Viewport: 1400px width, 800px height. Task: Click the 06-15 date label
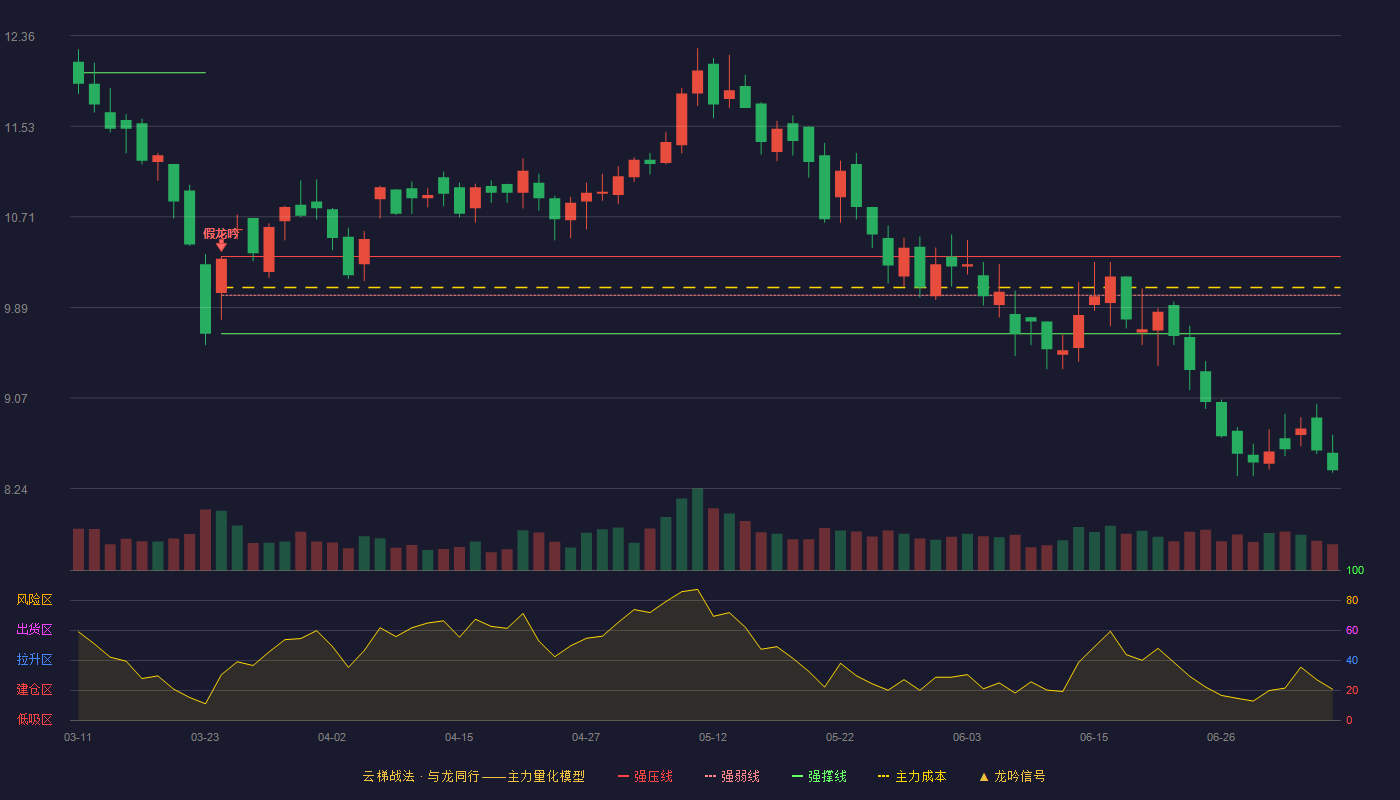pyautogui.click(x=1094, y=737)
